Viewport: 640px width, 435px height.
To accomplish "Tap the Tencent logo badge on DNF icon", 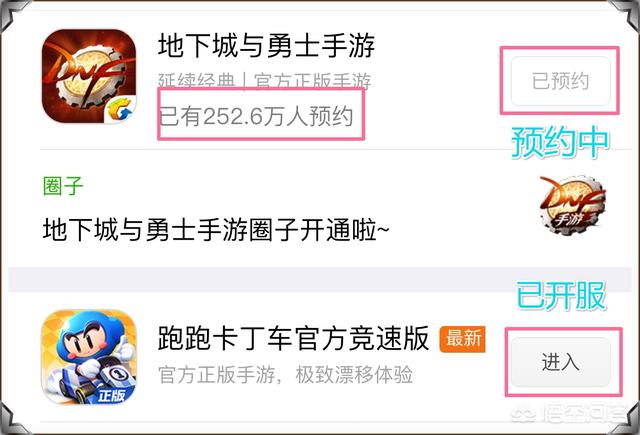I will click(120, 109).
